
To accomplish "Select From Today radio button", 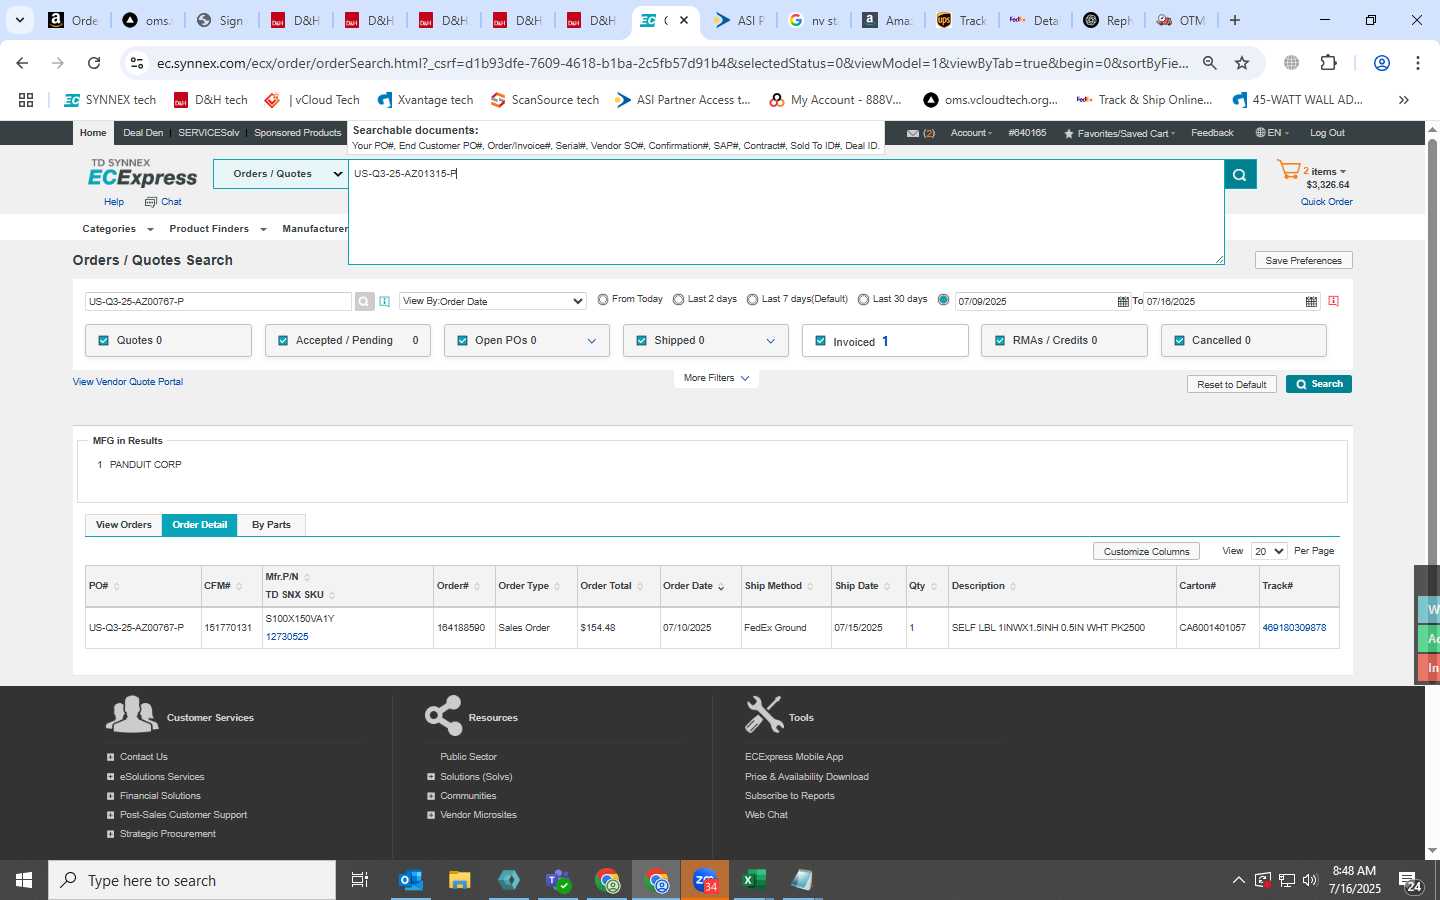I will coord(603,299).
